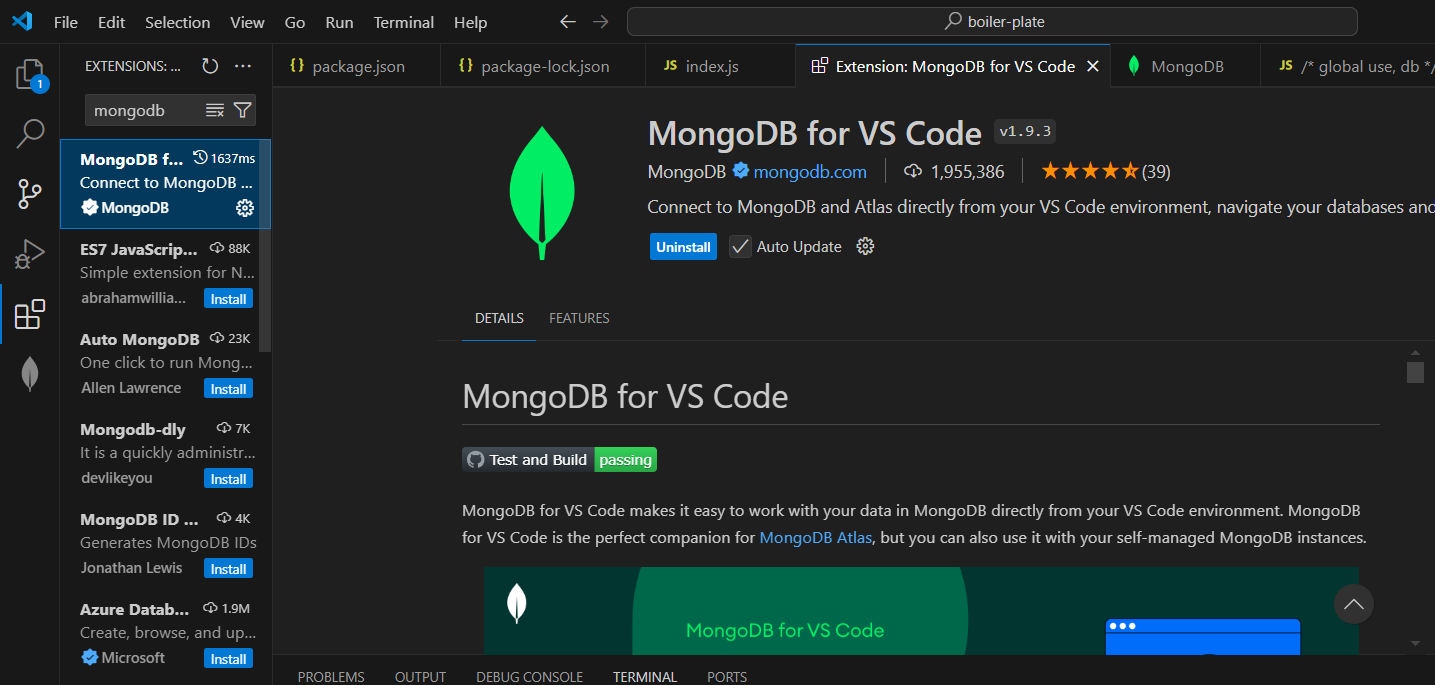The width and height of the screenshot is (1435, 685).
Task: Click the scrollbar up arrow in details
Action: point(1415,352)
